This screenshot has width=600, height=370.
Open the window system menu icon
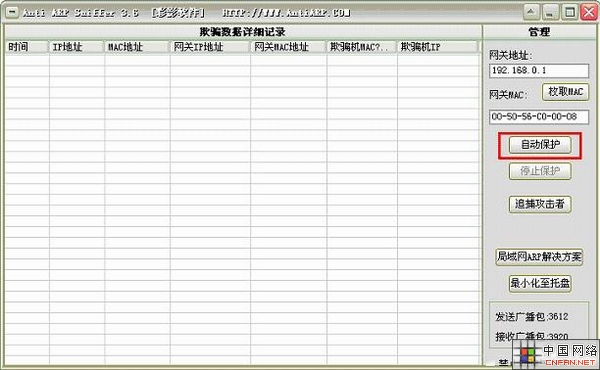tap(12, 12)
